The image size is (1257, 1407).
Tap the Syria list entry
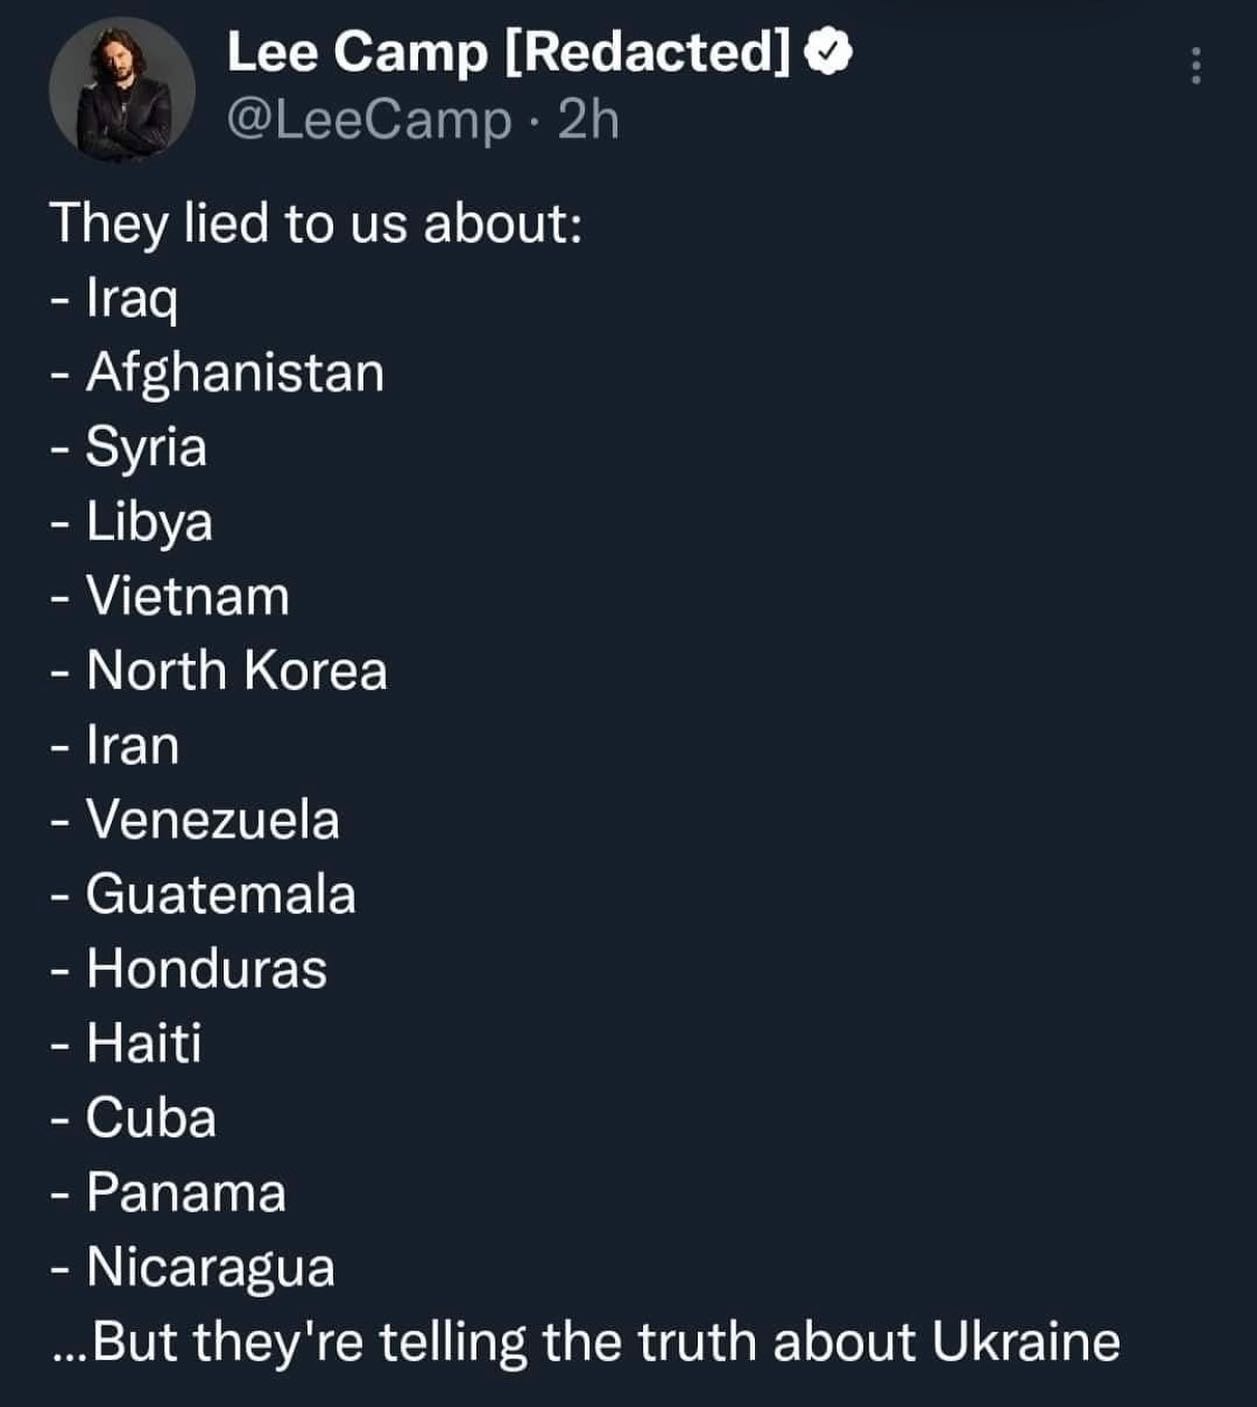146,447
